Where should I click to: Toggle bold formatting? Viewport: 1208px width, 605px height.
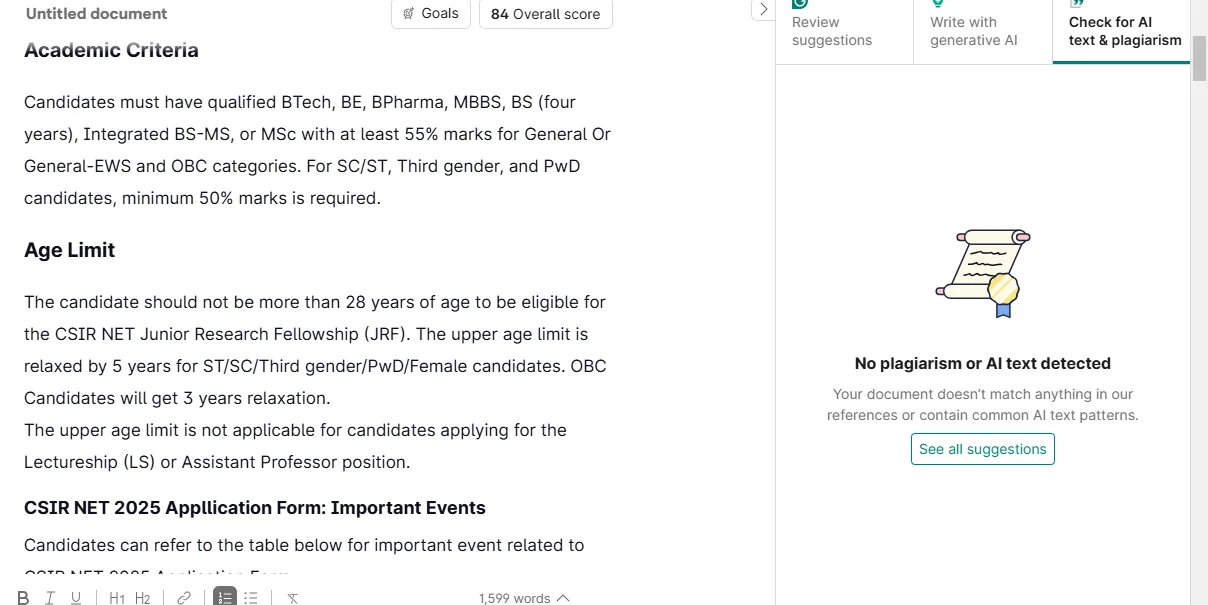point(24,598)
